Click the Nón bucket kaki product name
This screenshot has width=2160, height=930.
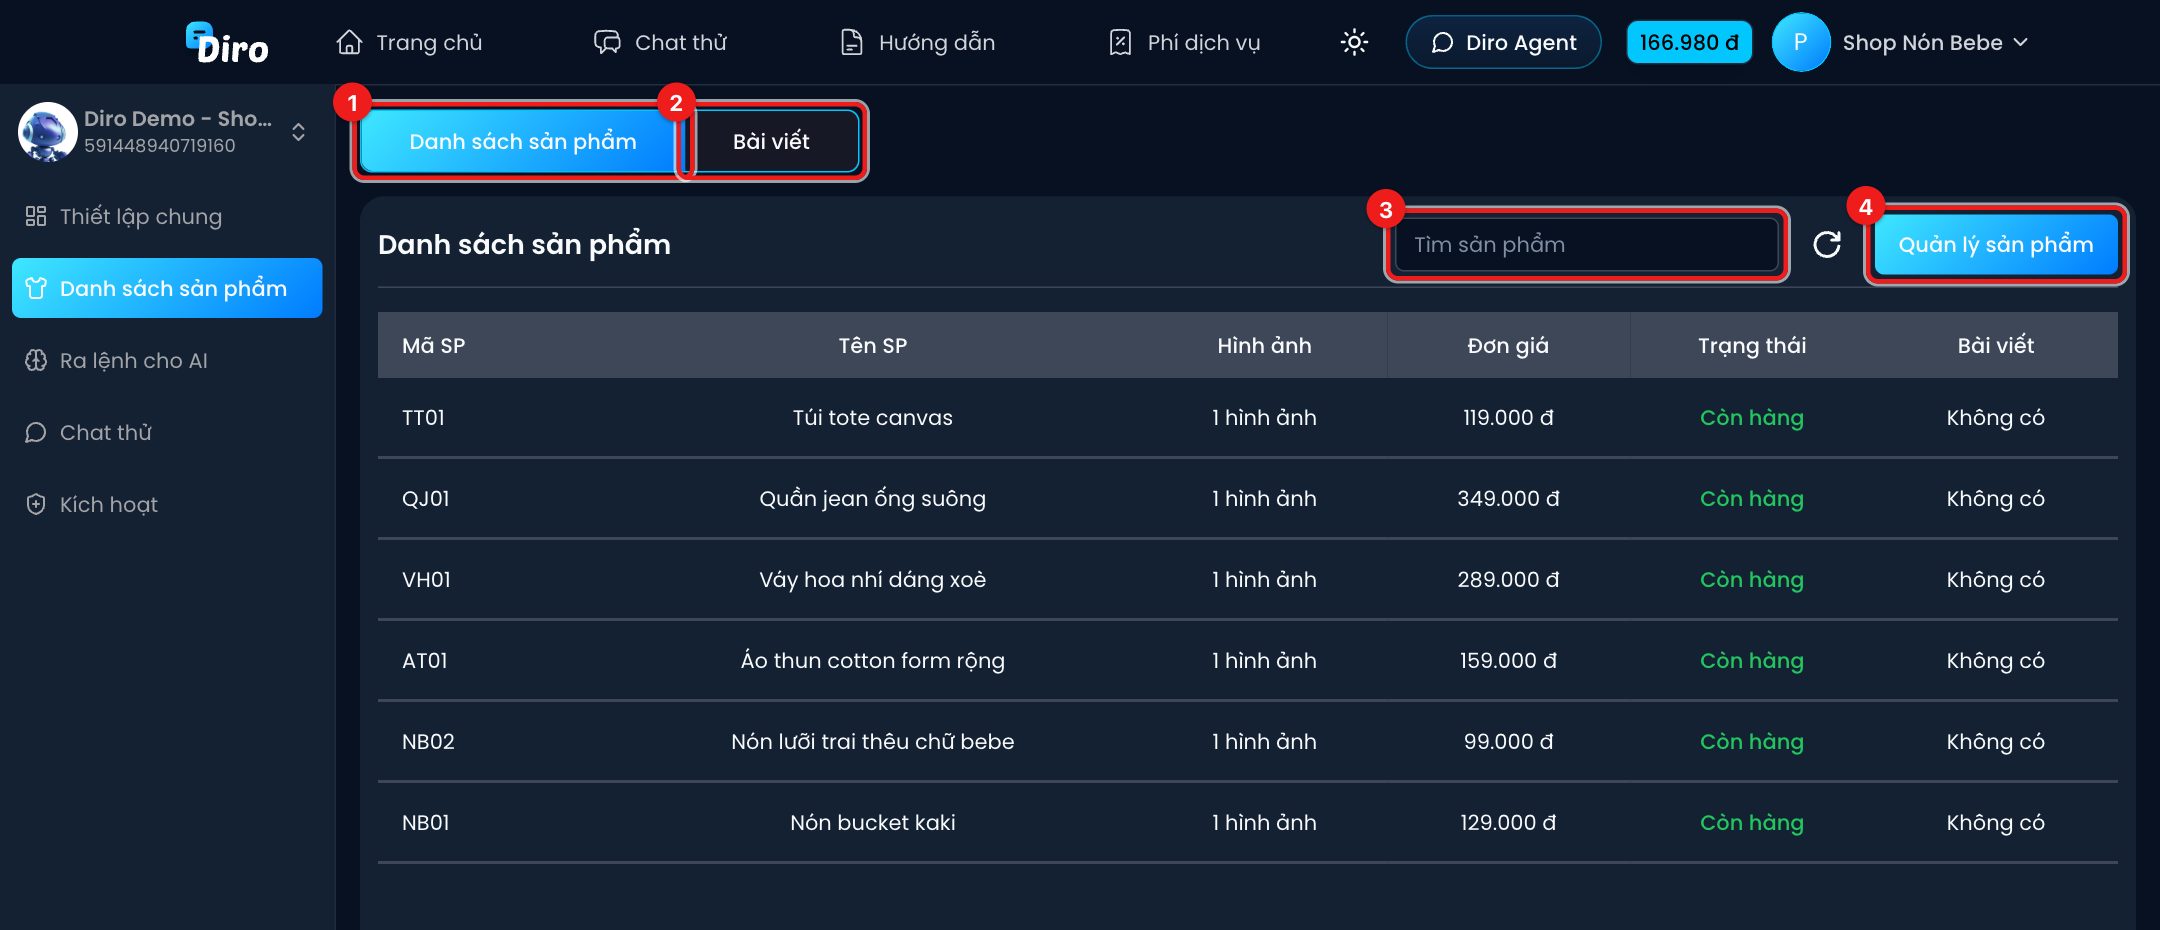pos(872,822)
